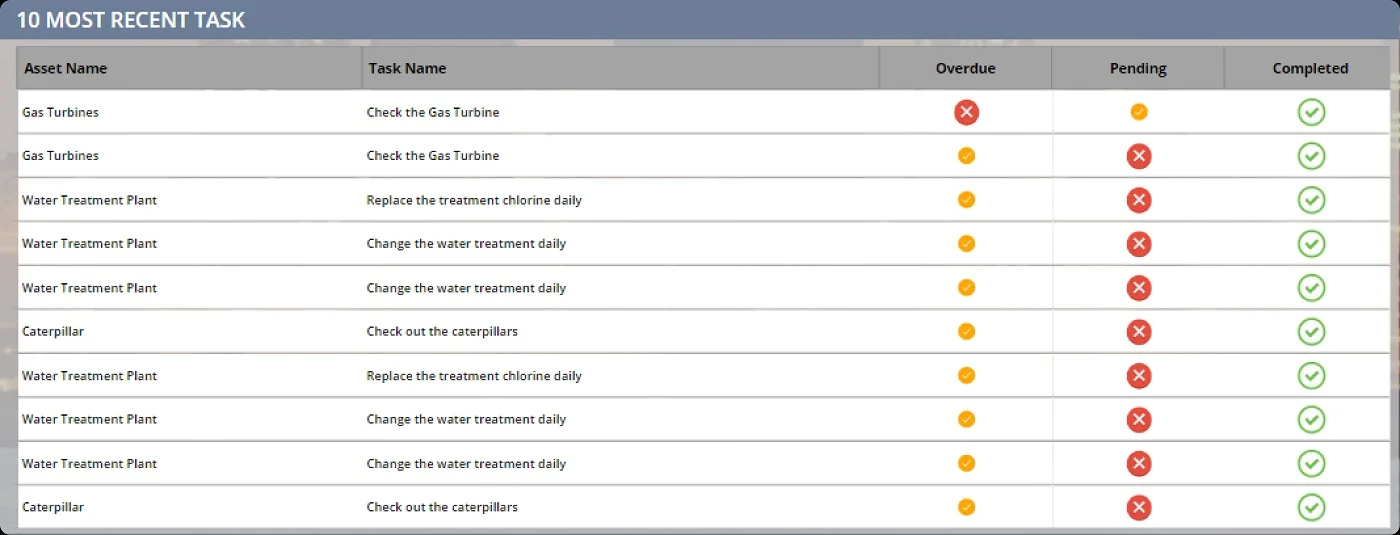The width and height of the screenshot is (1400, 535).
Task: Click the orange pending icon in the top row
Action: 1138,112
